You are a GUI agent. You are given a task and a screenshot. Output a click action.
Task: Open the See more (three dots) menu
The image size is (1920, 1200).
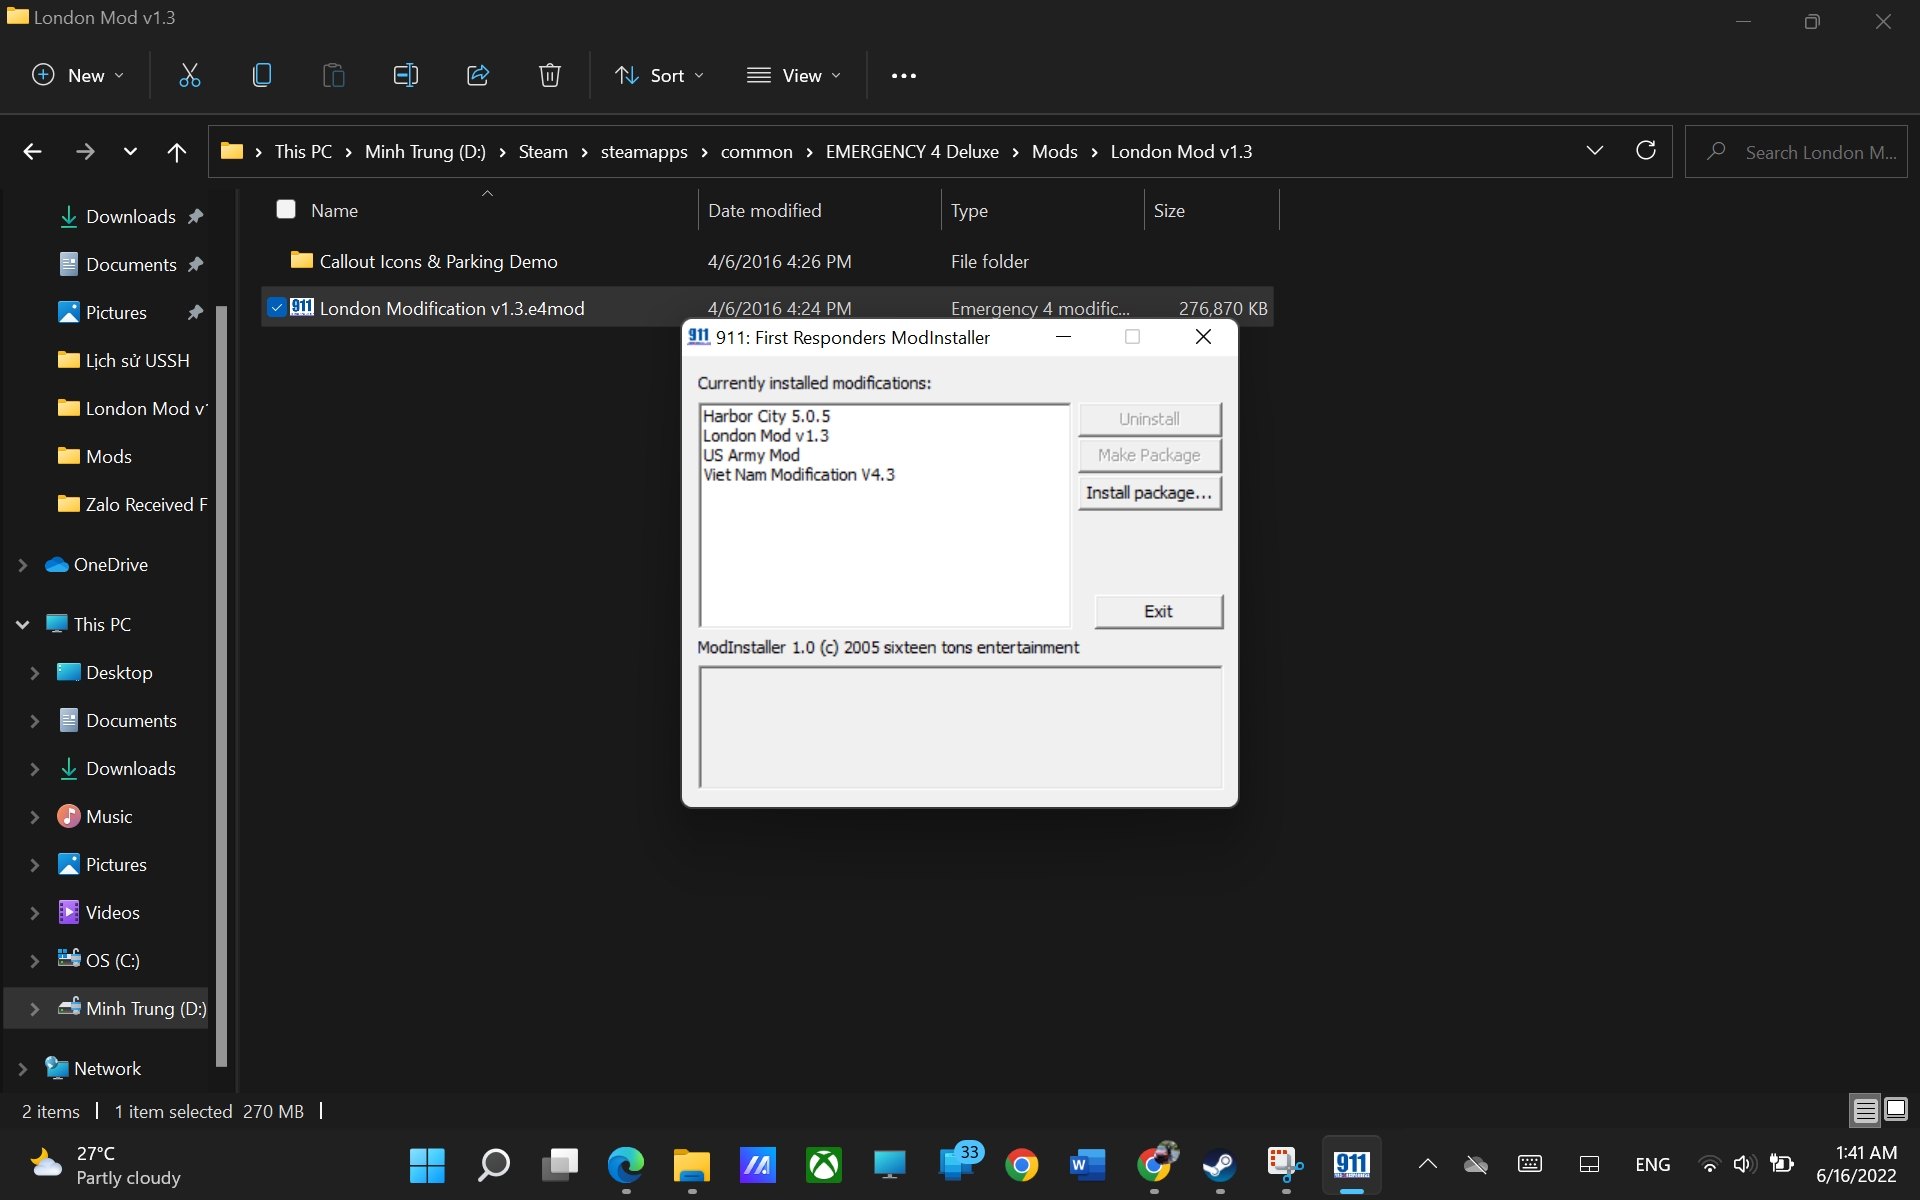point(903,76)
